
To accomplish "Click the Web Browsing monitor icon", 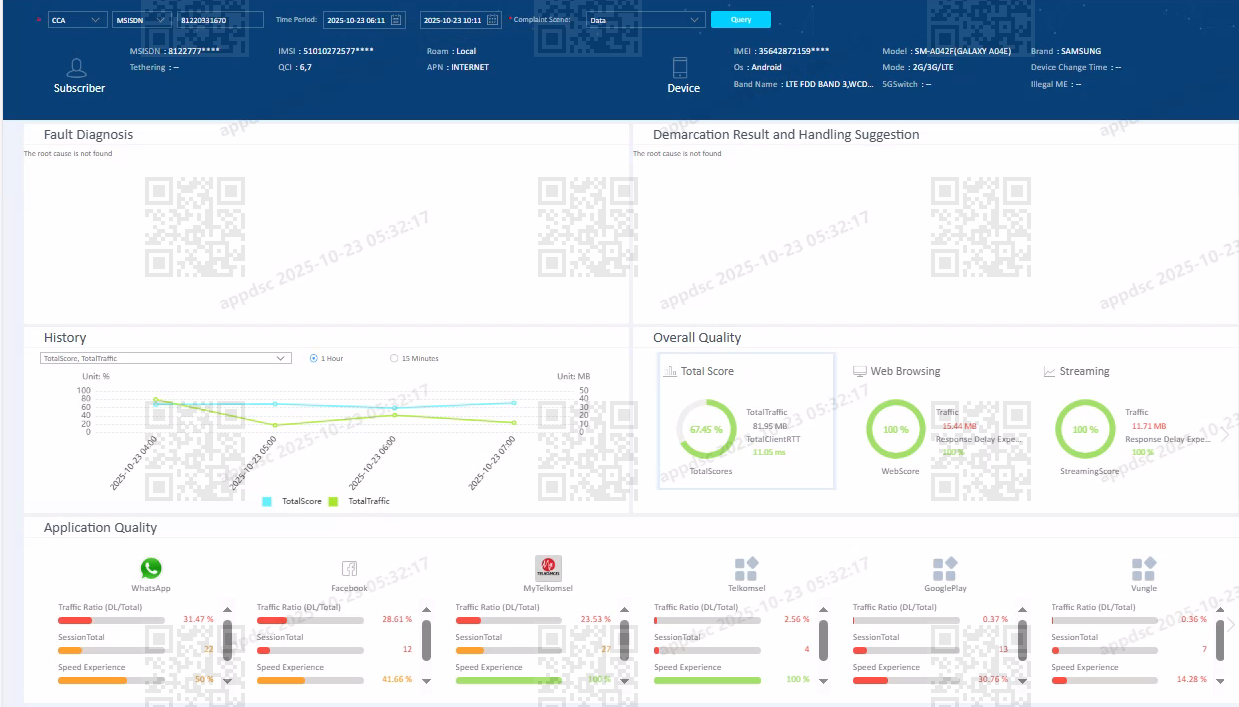I will [859, 371].
